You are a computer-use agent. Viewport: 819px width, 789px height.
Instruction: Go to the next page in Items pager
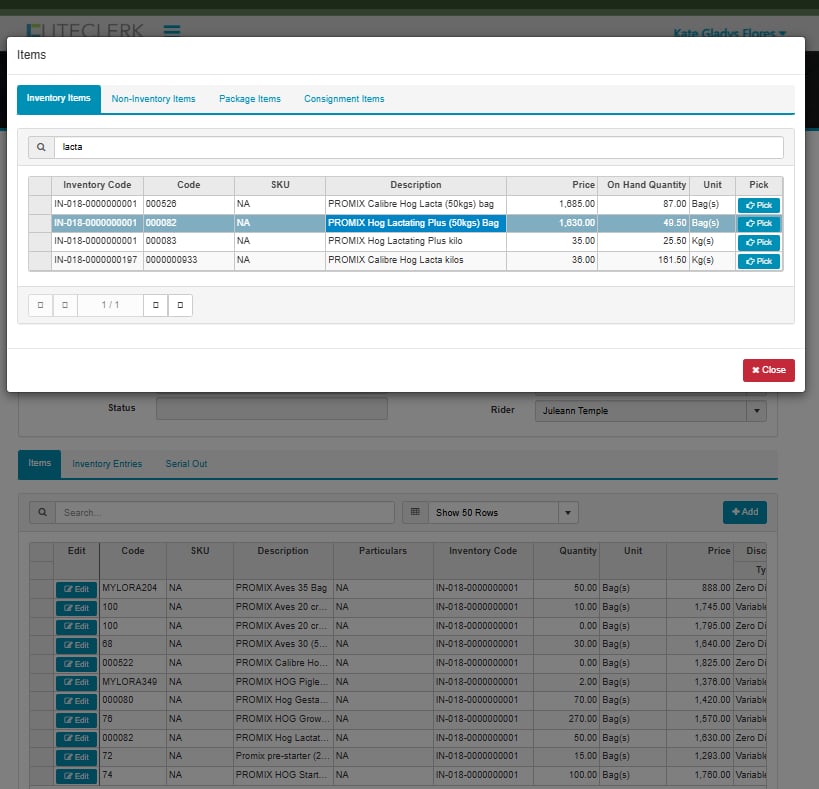click(x=155, y=305)
